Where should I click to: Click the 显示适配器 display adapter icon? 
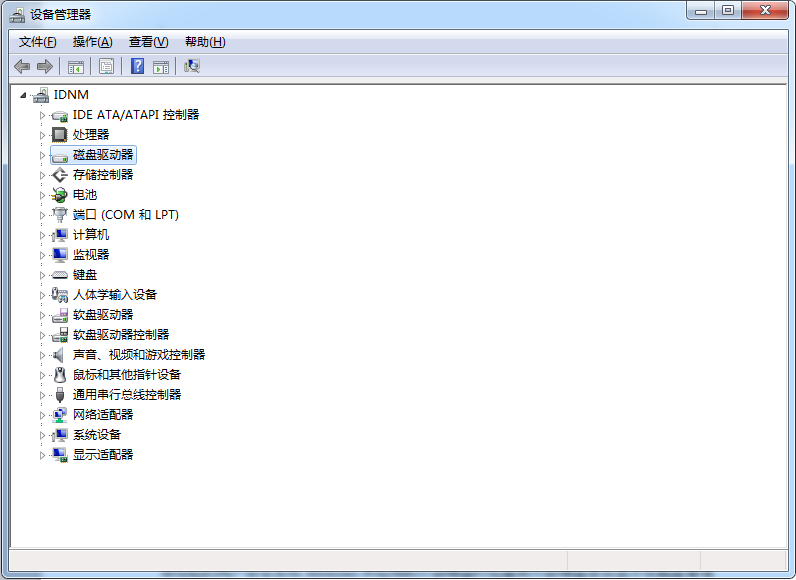tap(60, 455)
